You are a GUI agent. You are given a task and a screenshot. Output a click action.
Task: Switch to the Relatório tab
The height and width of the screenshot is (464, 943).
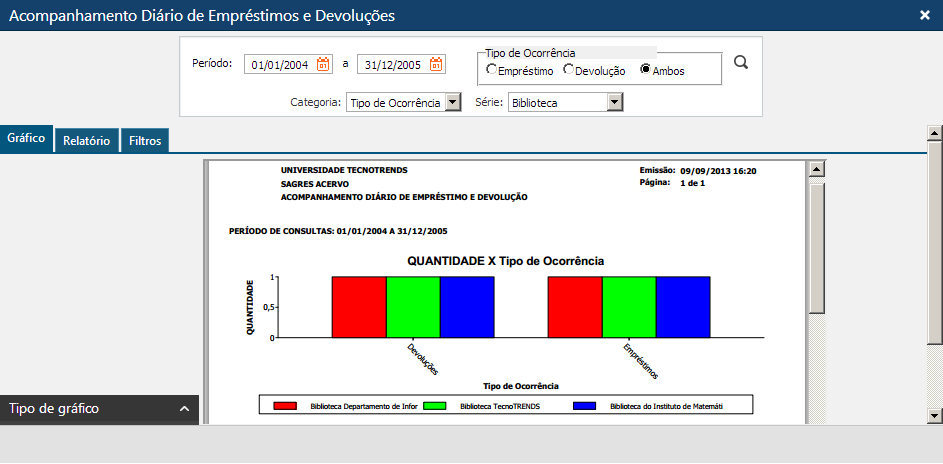point(86,141)
